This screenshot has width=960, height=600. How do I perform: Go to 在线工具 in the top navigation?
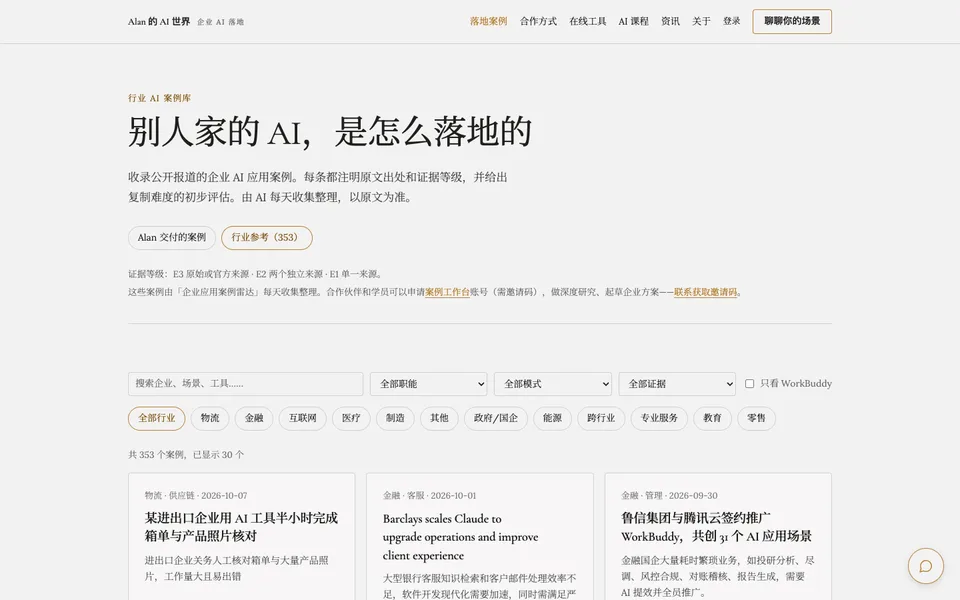[x=588, y=21]
